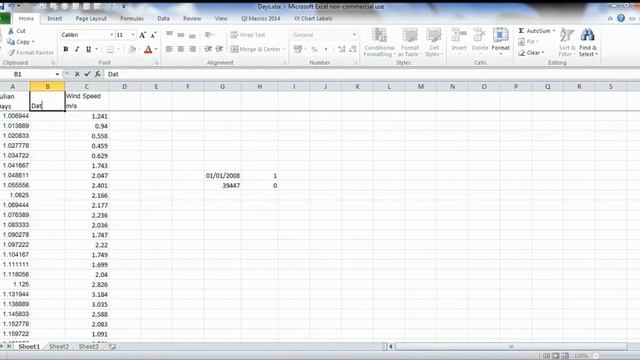Align text left icon
Viewport: 640px width, 360px height.
click(169, 49)
